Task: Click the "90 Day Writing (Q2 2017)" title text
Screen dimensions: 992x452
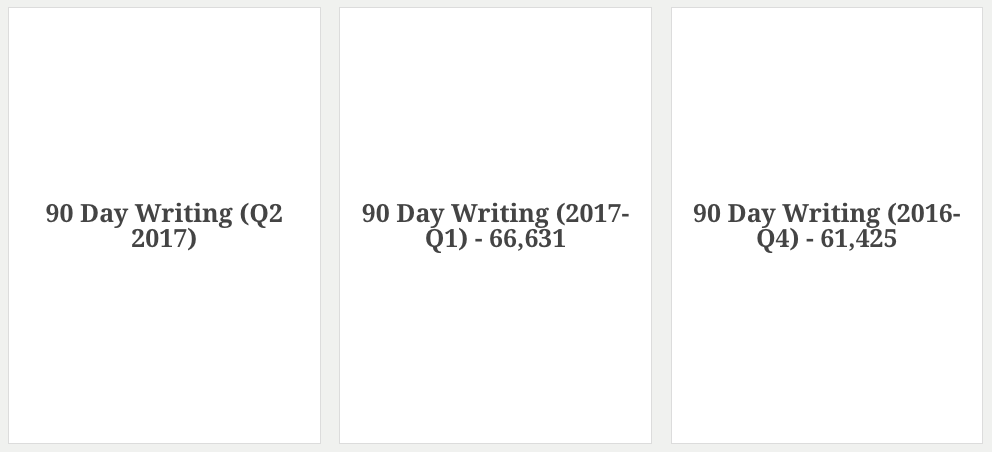Action: click(164, 226)
